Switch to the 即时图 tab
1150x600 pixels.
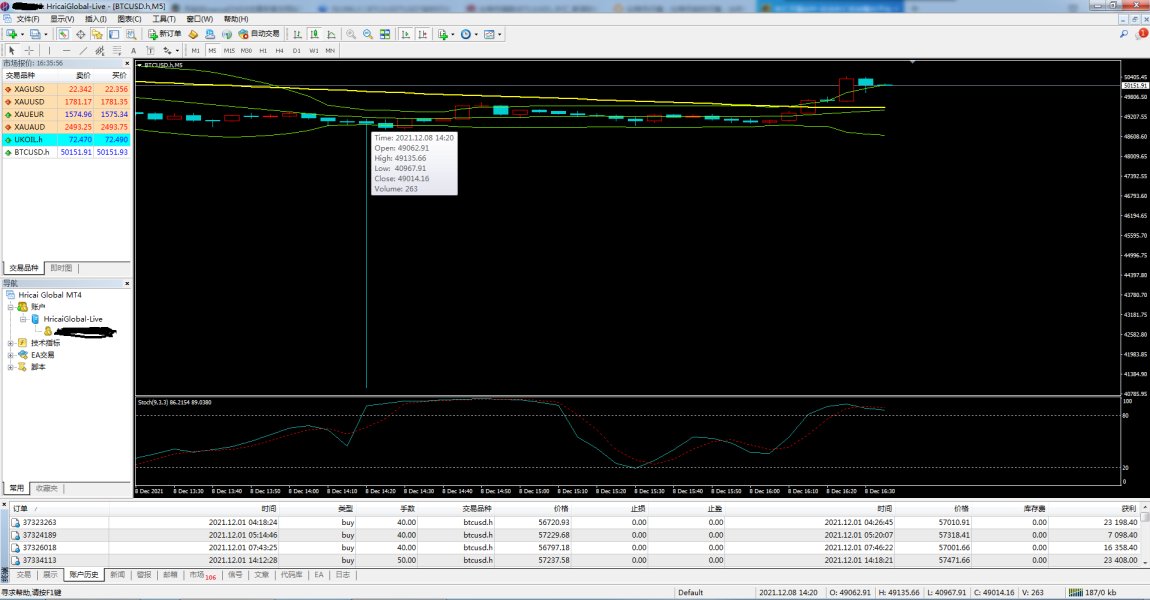pyautogui.click(x=61, y=268)
